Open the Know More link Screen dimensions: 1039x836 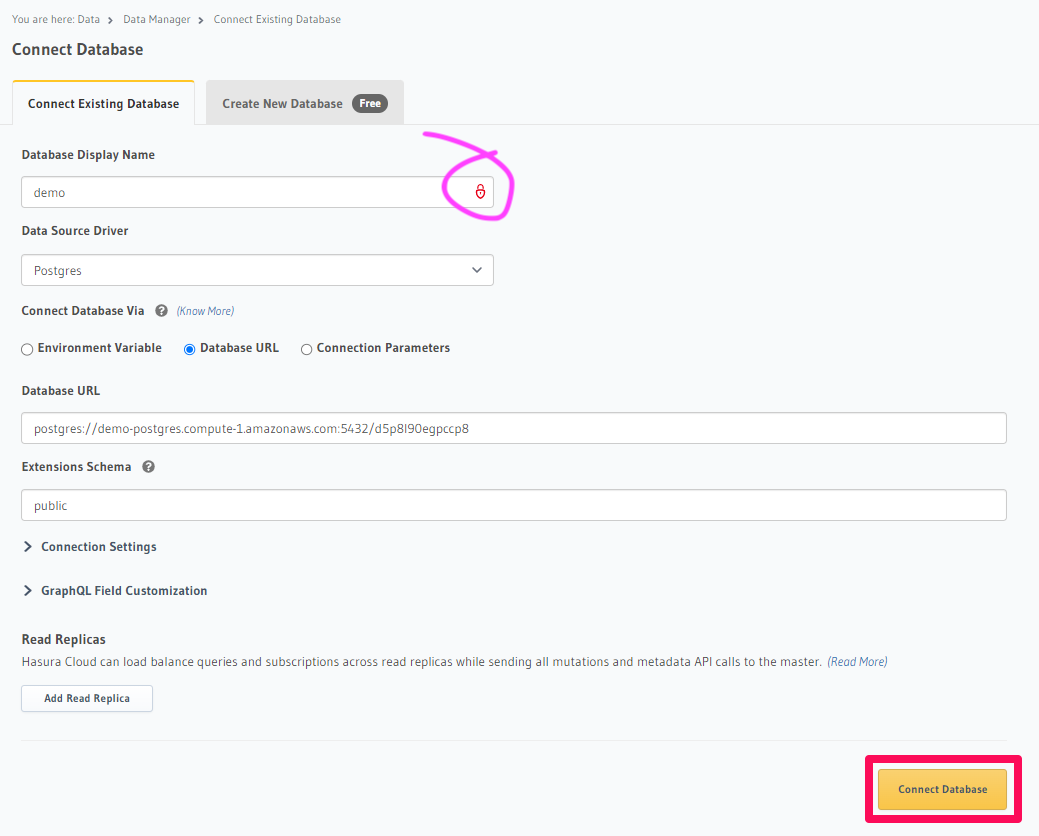coord(205,311)
